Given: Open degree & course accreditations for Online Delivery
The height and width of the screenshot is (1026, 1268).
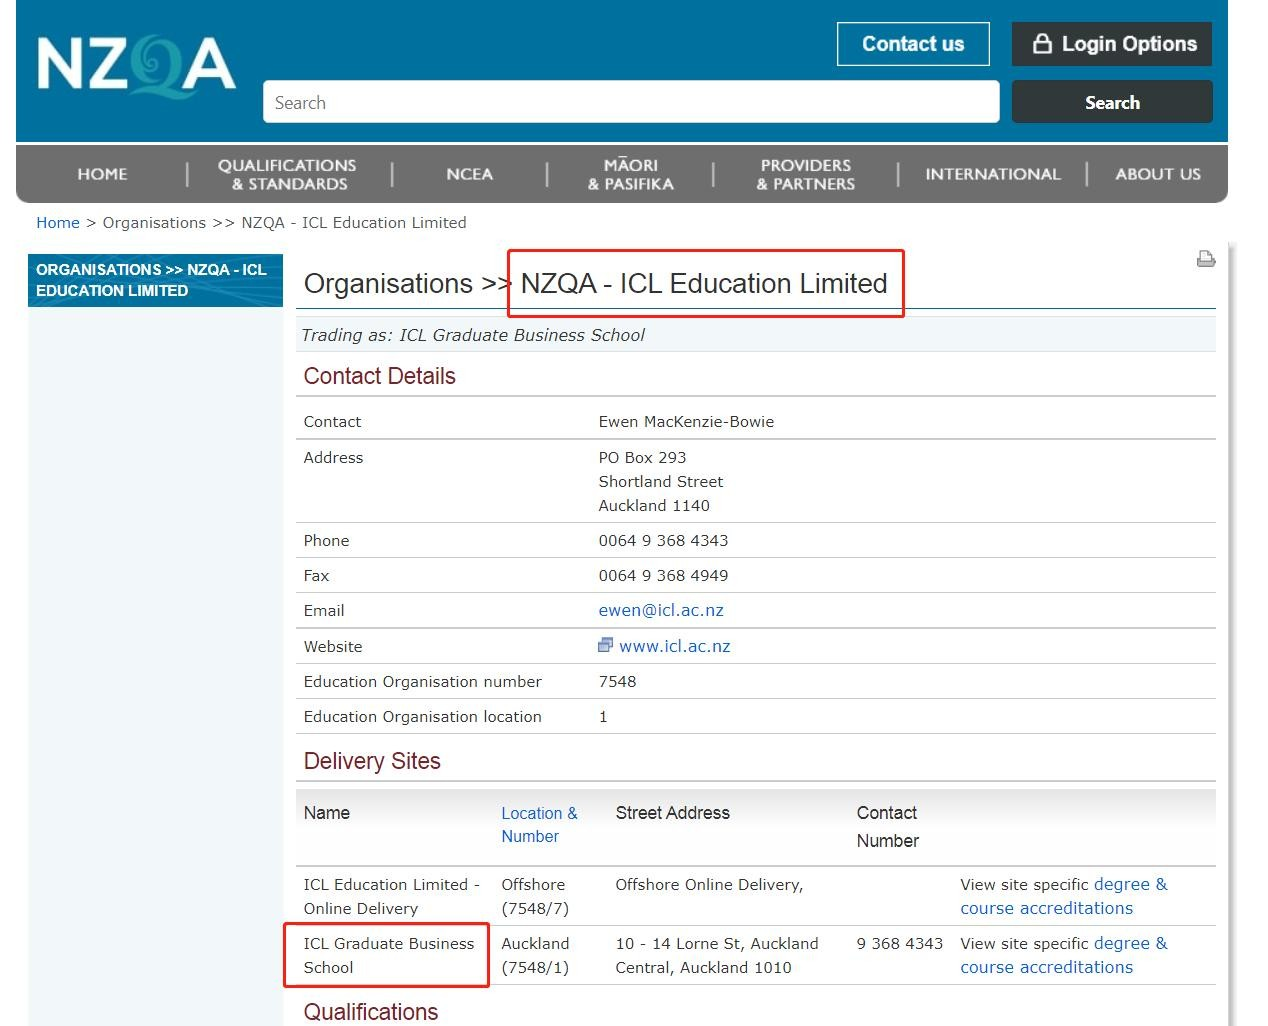Looking at the screenshot, I should pos(1064,896).
